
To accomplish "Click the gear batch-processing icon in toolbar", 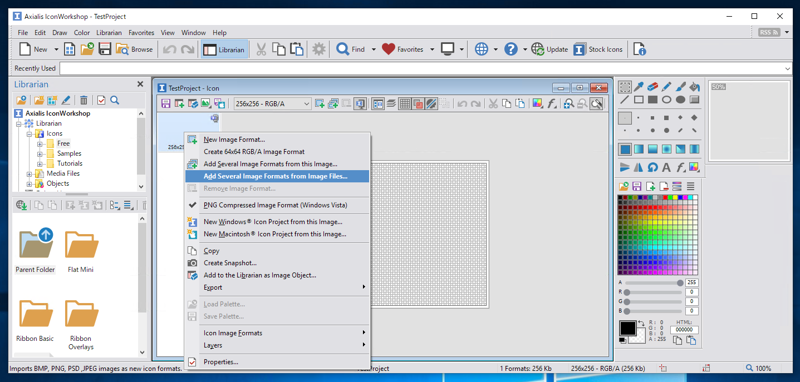I will click(319, 49).
